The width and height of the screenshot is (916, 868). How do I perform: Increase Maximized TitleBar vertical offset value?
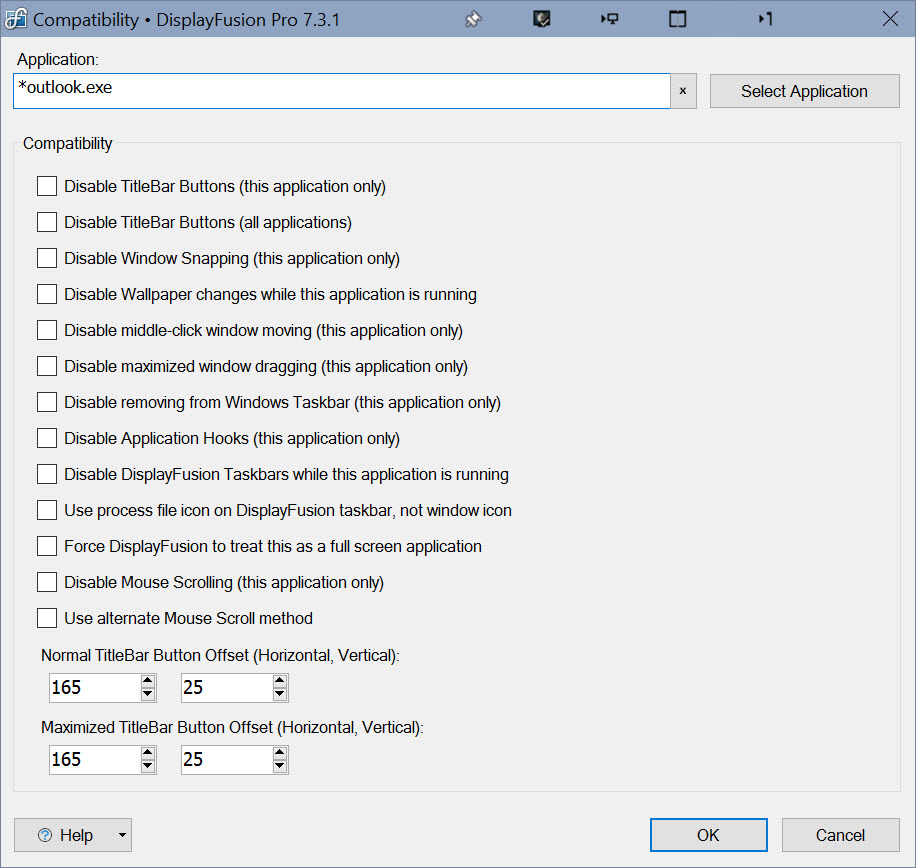[x=280, y=753]
